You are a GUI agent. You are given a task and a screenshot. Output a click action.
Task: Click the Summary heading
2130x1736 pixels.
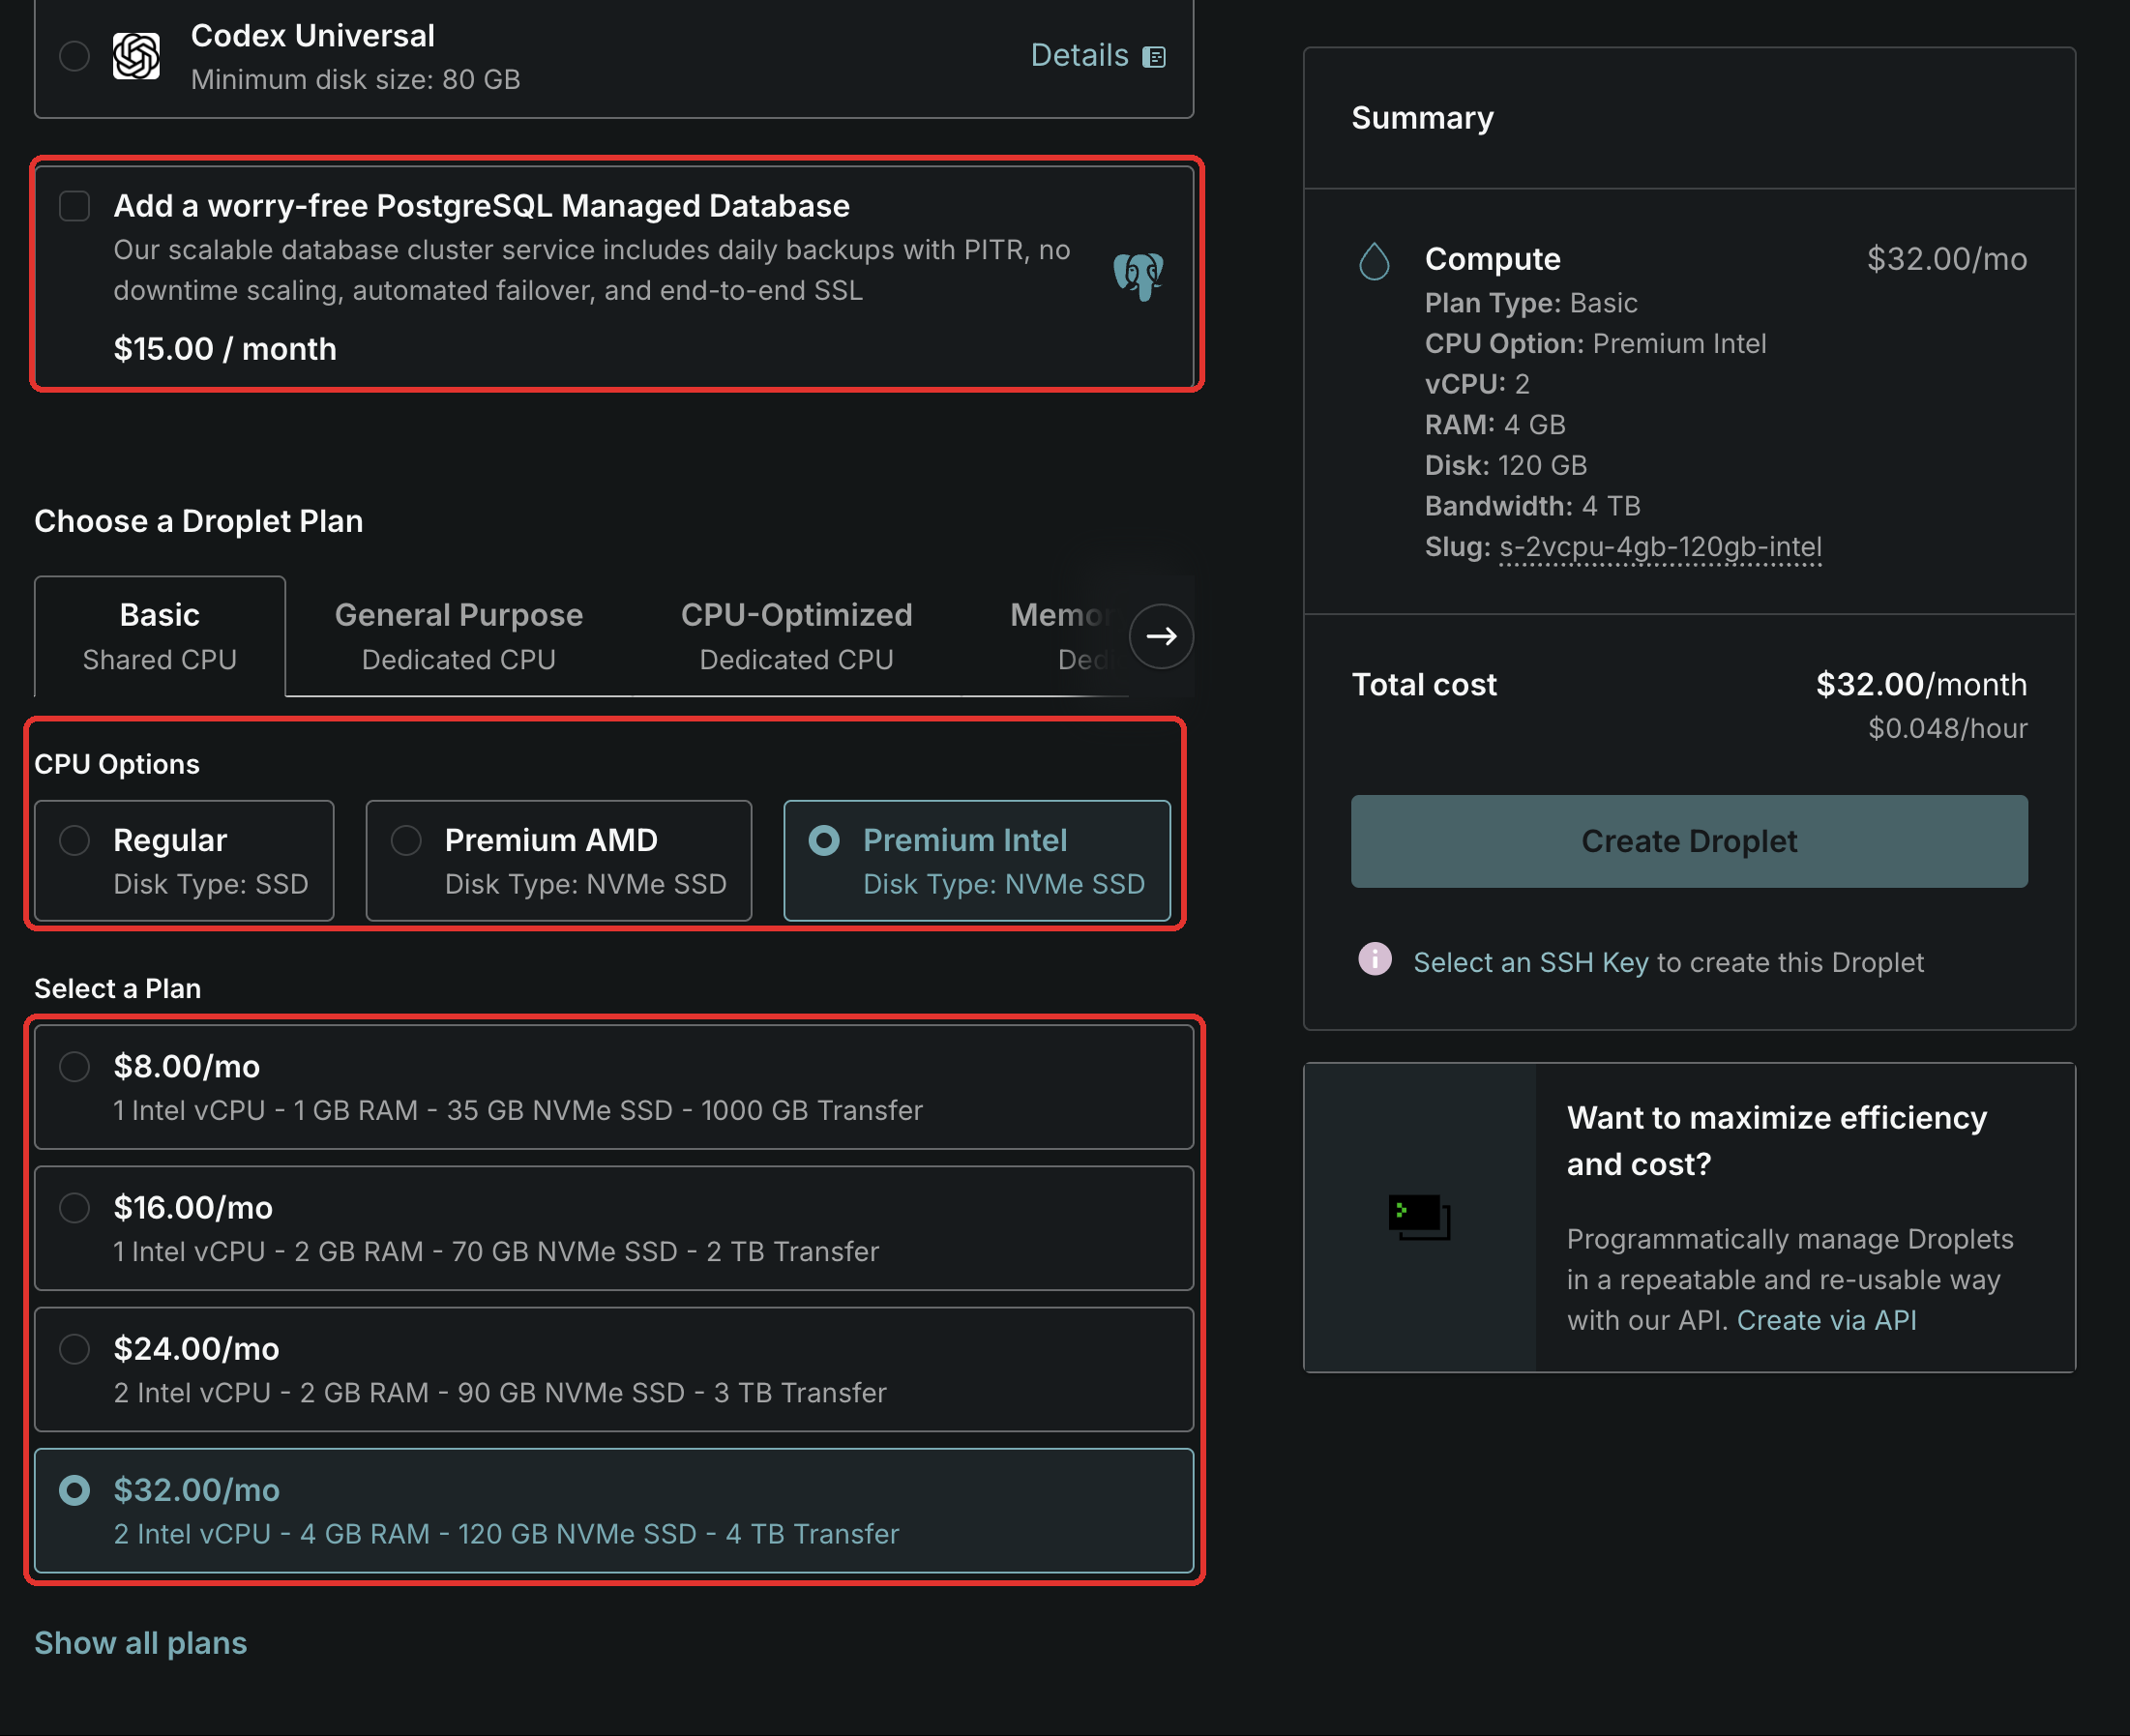(x=1422, y=118)
